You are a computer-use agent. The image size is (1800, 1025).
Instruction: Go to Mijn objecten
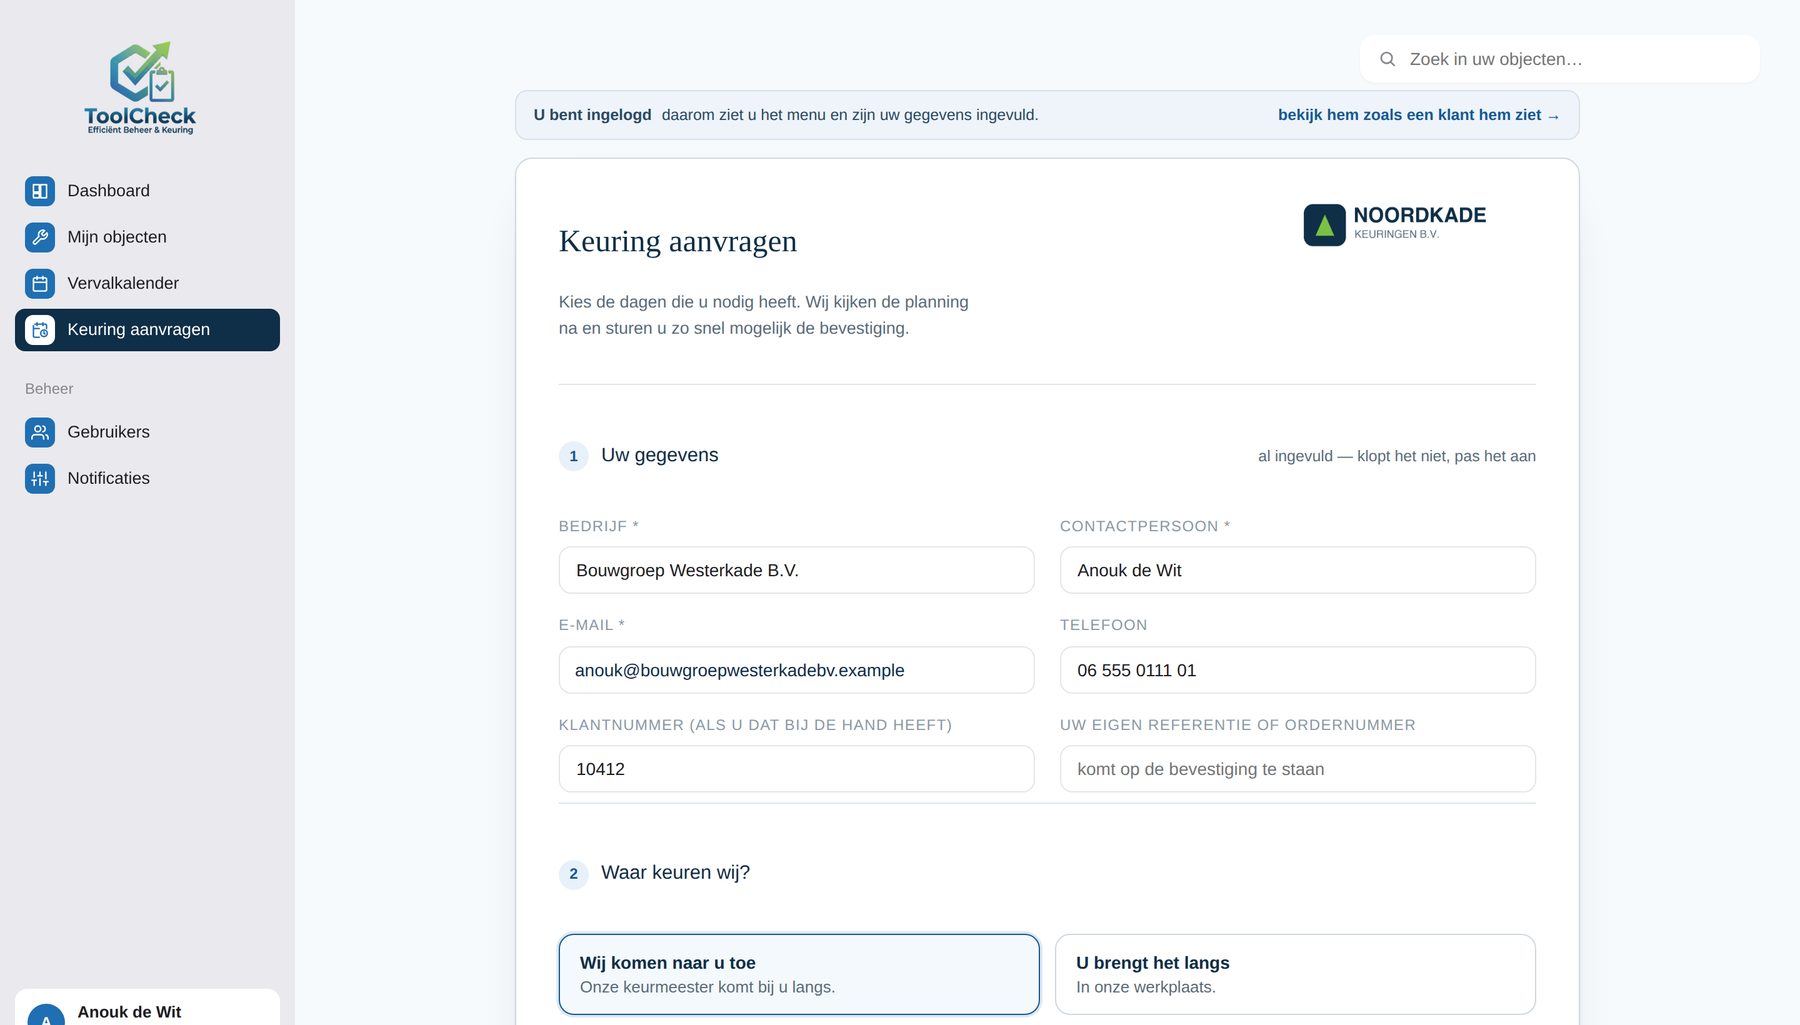click(x=147, y=237)
